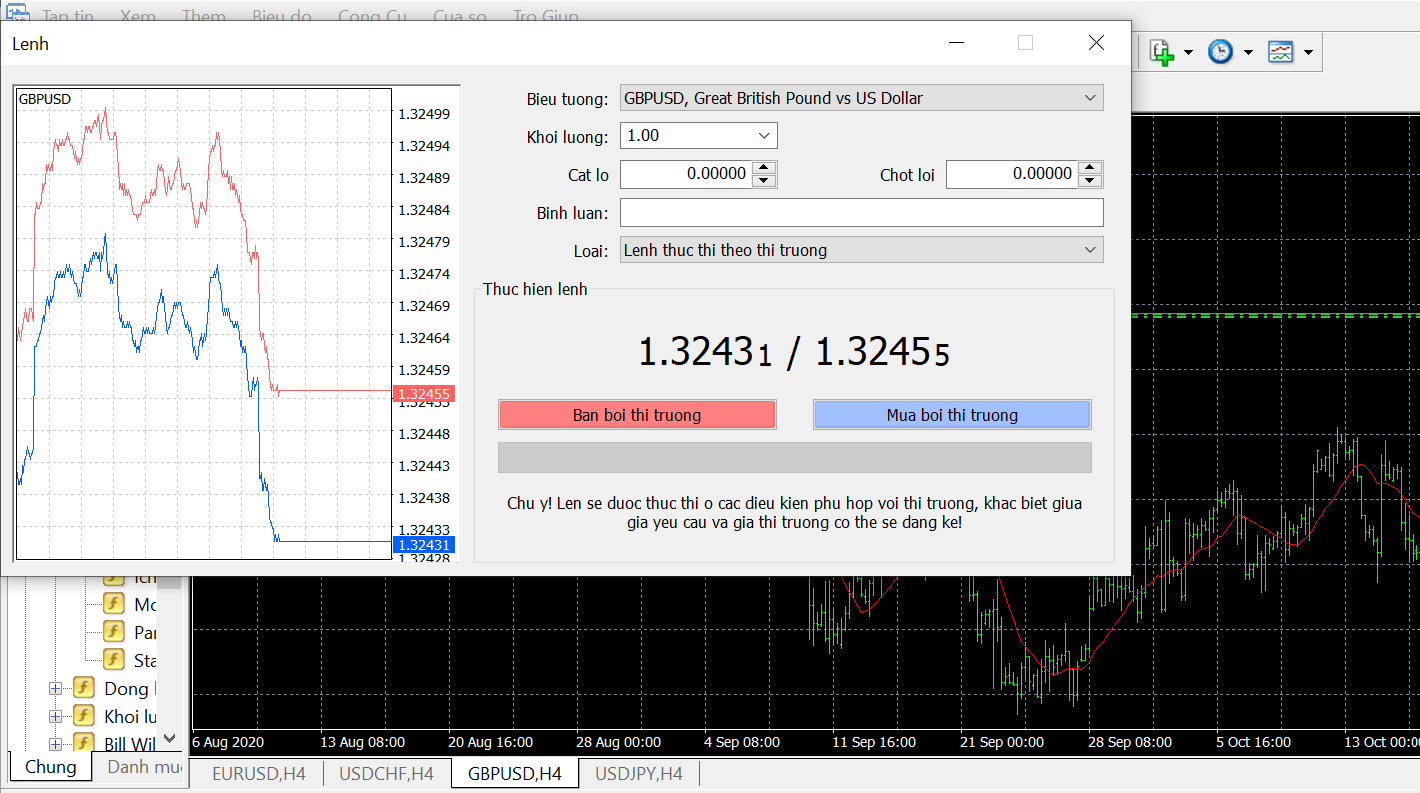This screenshot has height=793, width=1420.
Task: Click the chart templates icon in toolbar
Action: tap(1281, 52)
